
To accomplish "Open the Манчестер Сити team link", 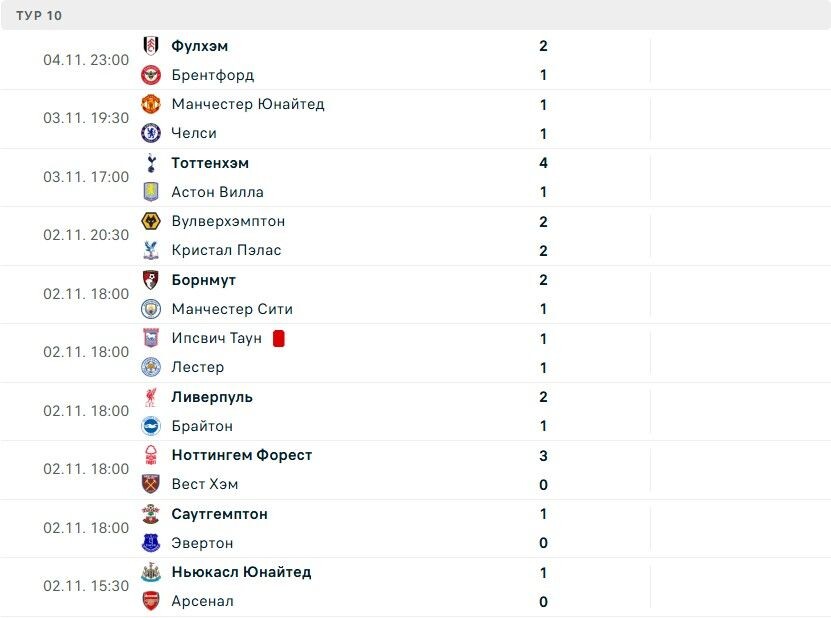I will [232, 309].
